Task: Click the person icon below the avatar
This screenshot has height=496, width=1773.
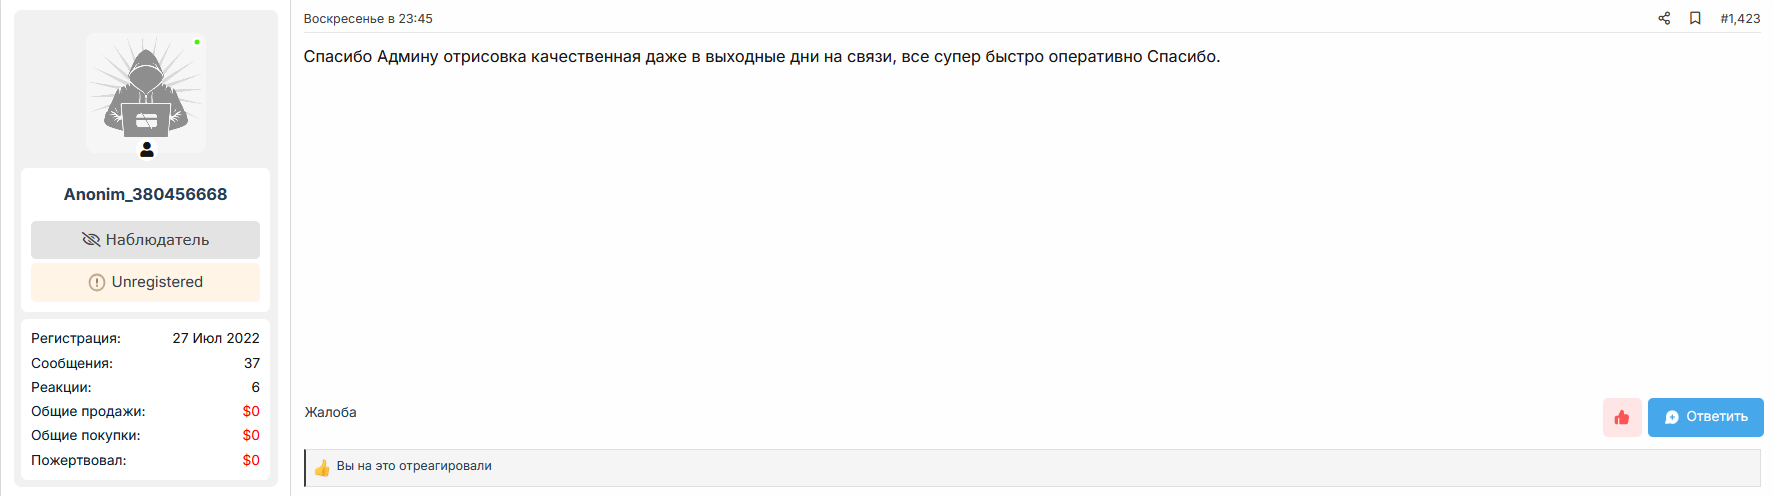Action: tap(147, 150)
